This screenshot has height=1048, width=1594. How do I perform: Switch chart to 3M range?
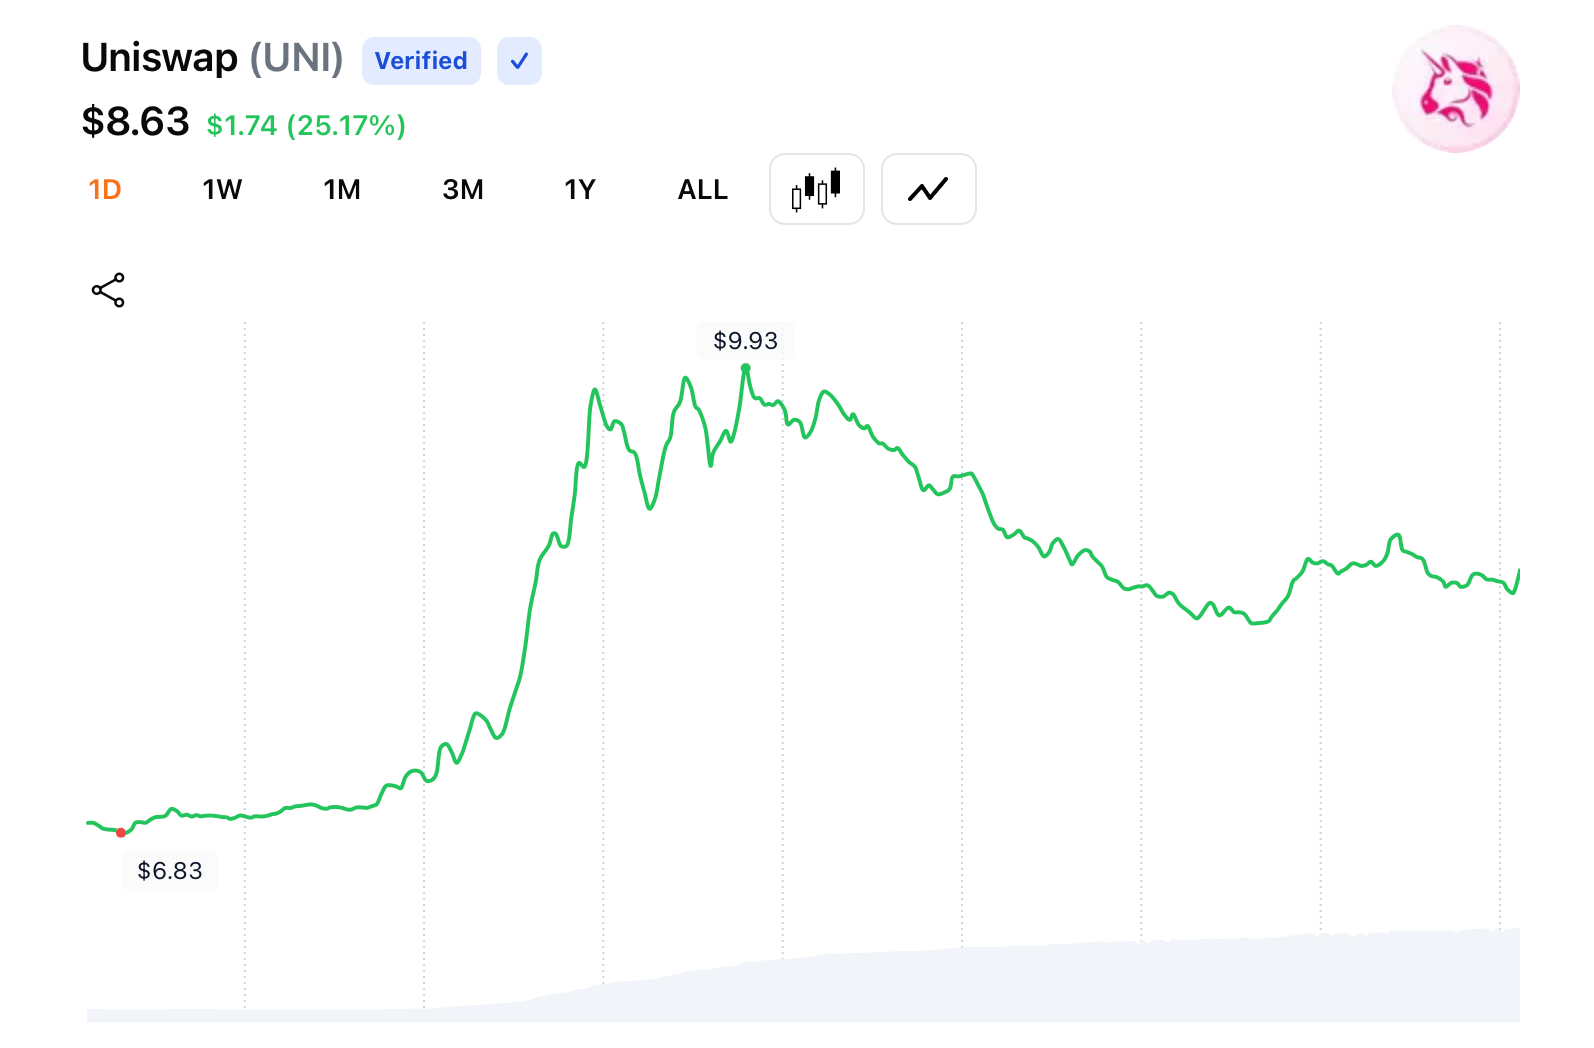pyautogui.click(x=463, y=190)
